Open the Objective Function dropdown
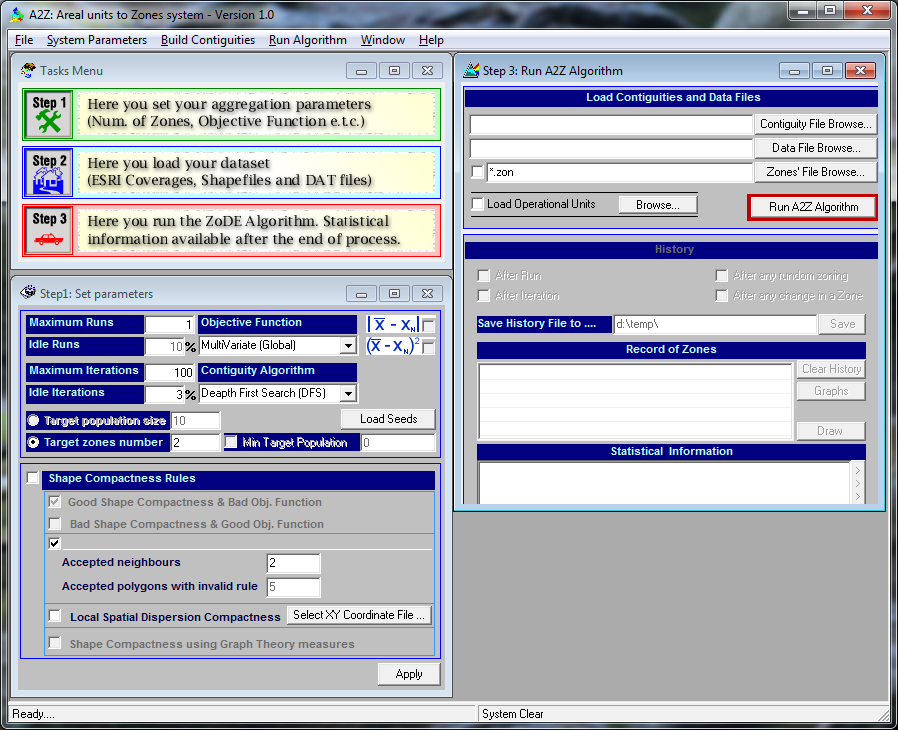 tap(348, 346)
